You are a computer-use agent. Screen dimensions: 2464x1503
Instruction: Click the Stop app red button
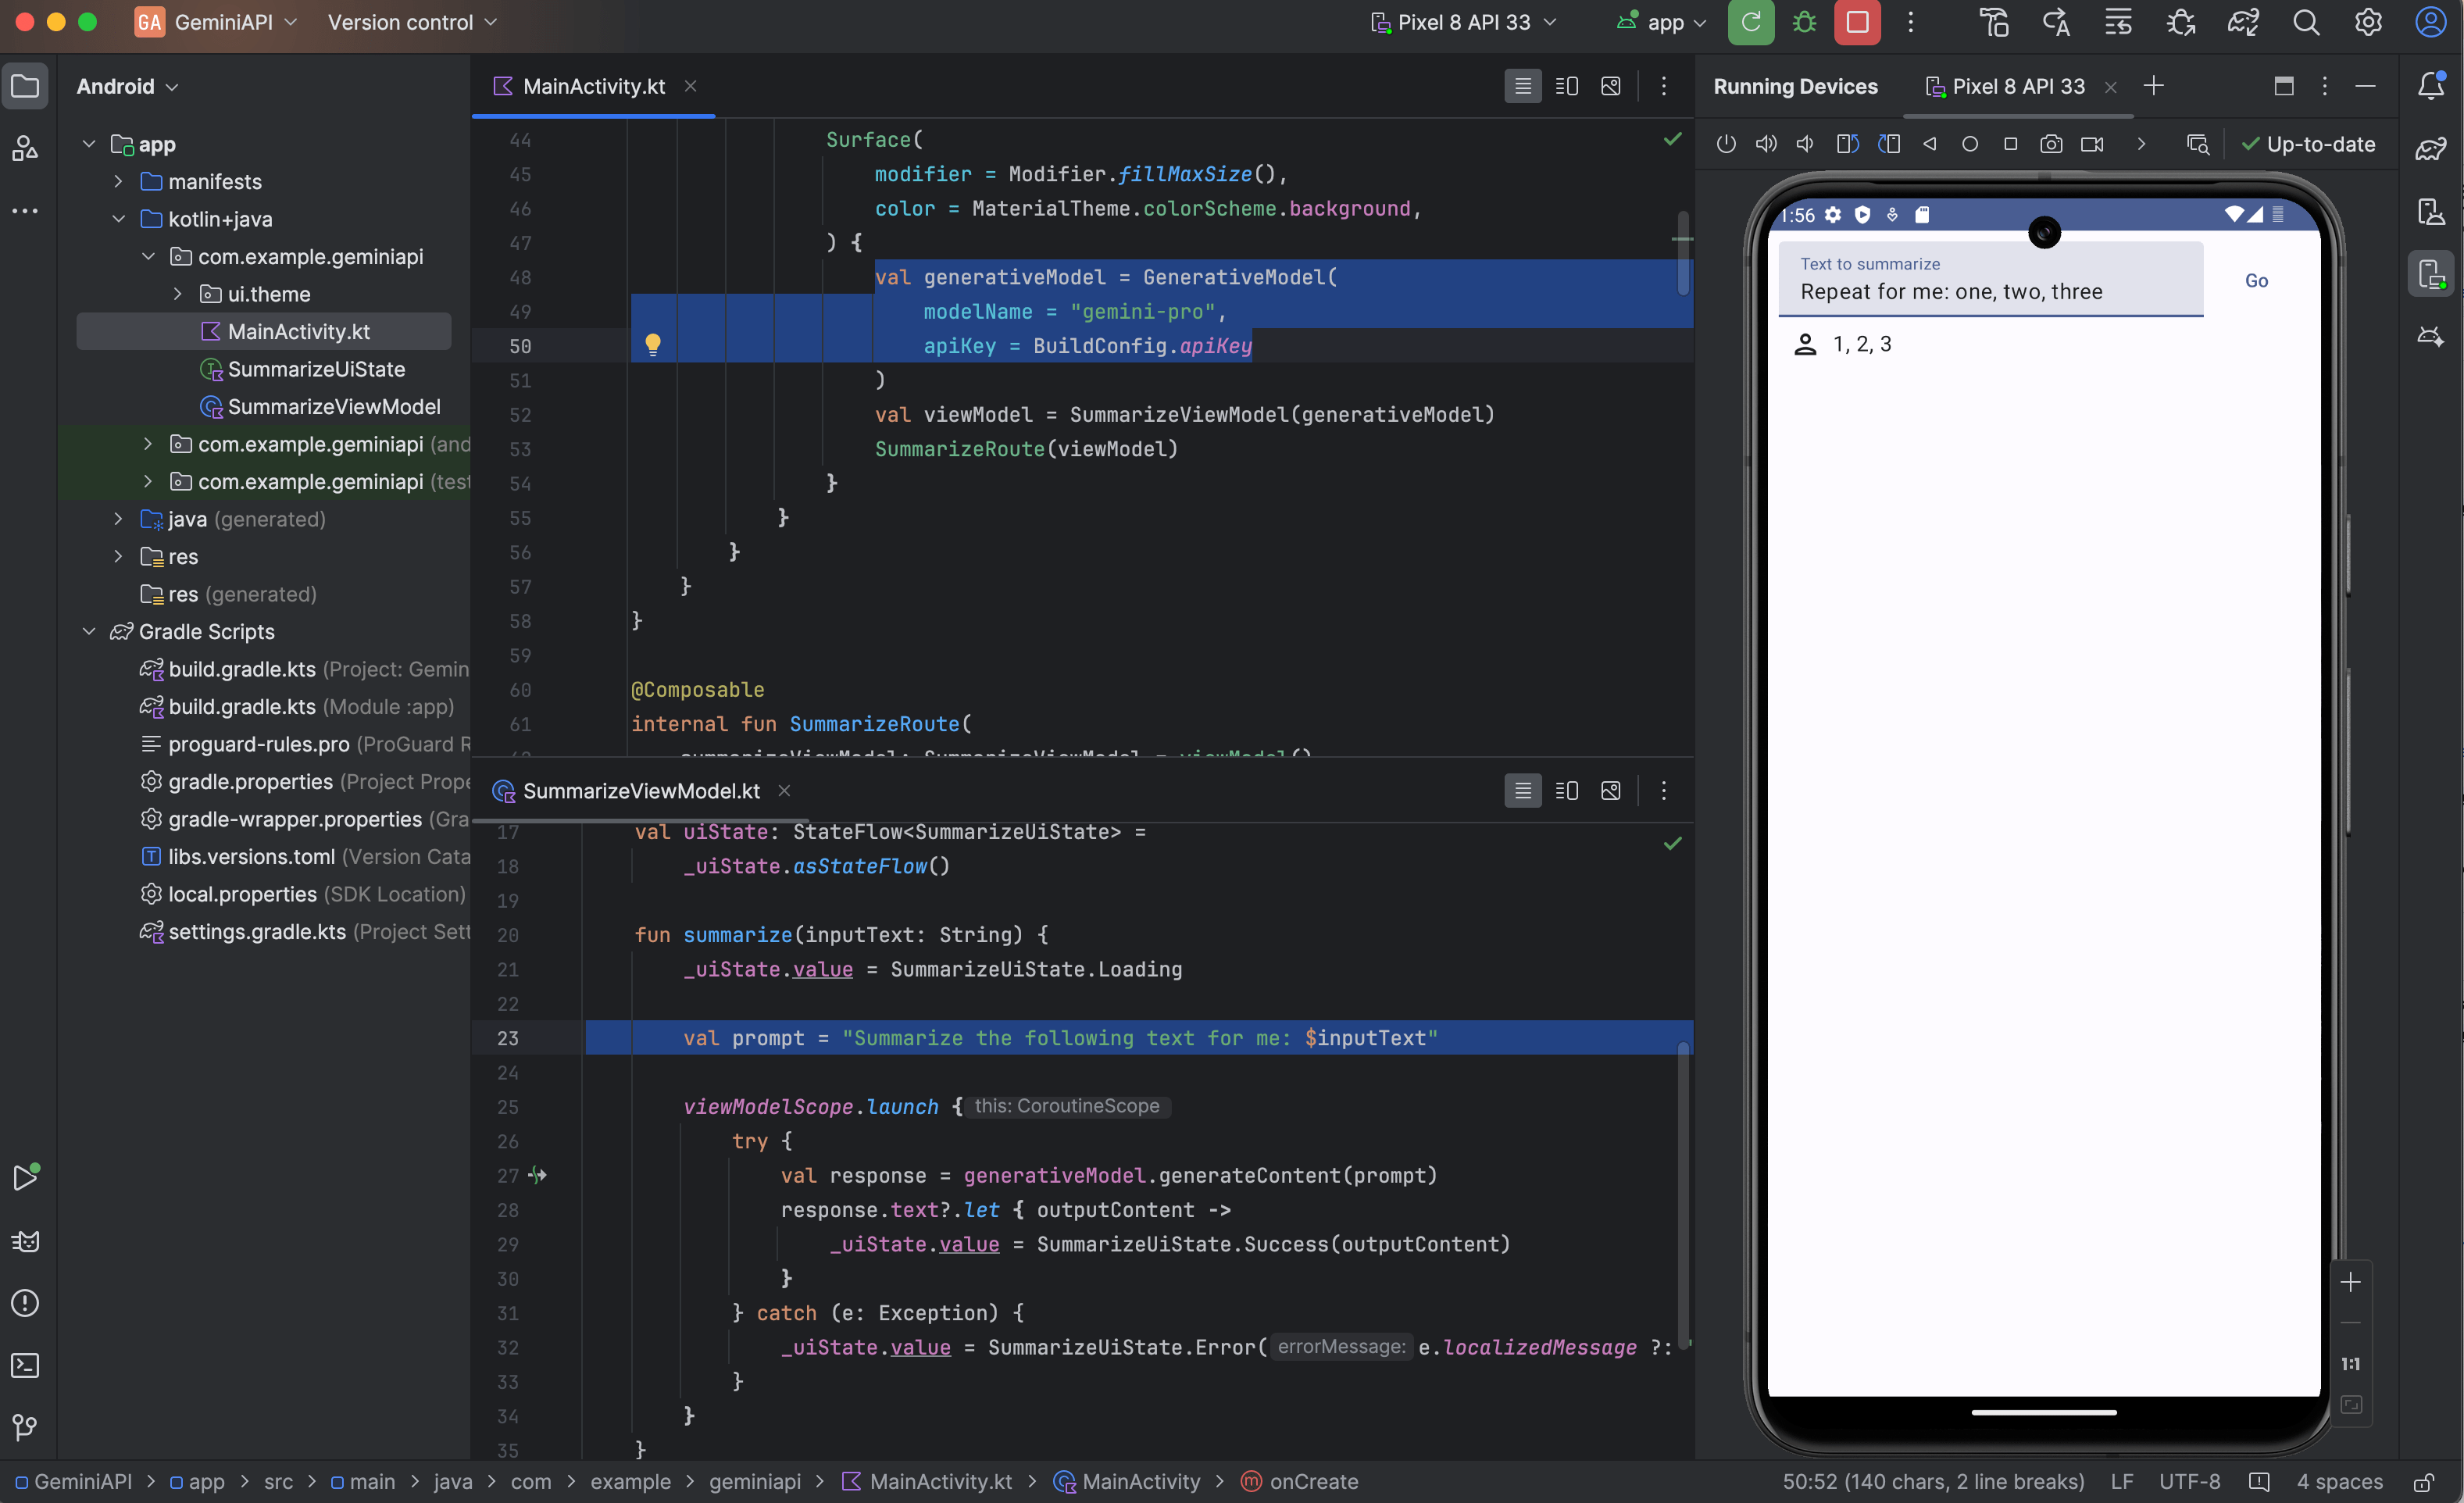(1857, 23)
